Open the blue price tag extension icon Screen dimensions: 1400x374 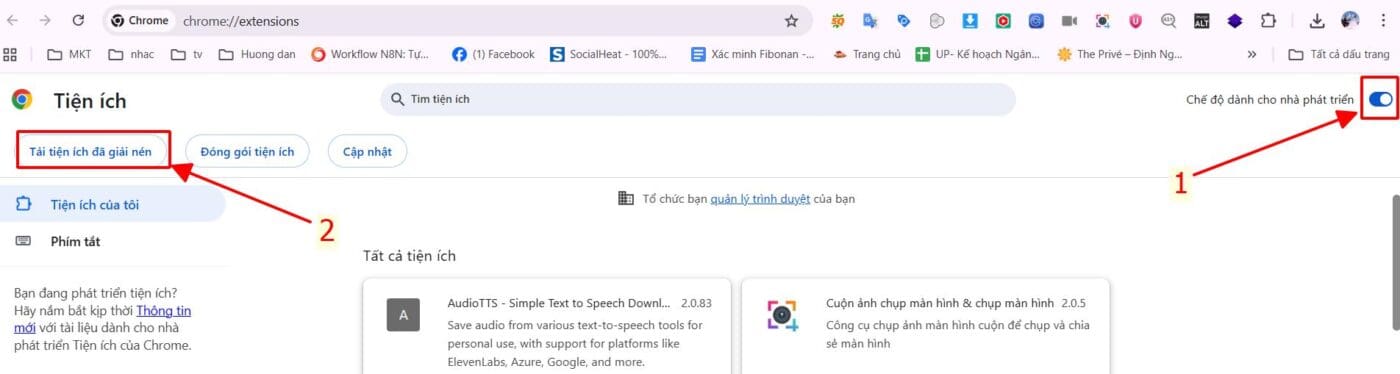click(903, 20)
